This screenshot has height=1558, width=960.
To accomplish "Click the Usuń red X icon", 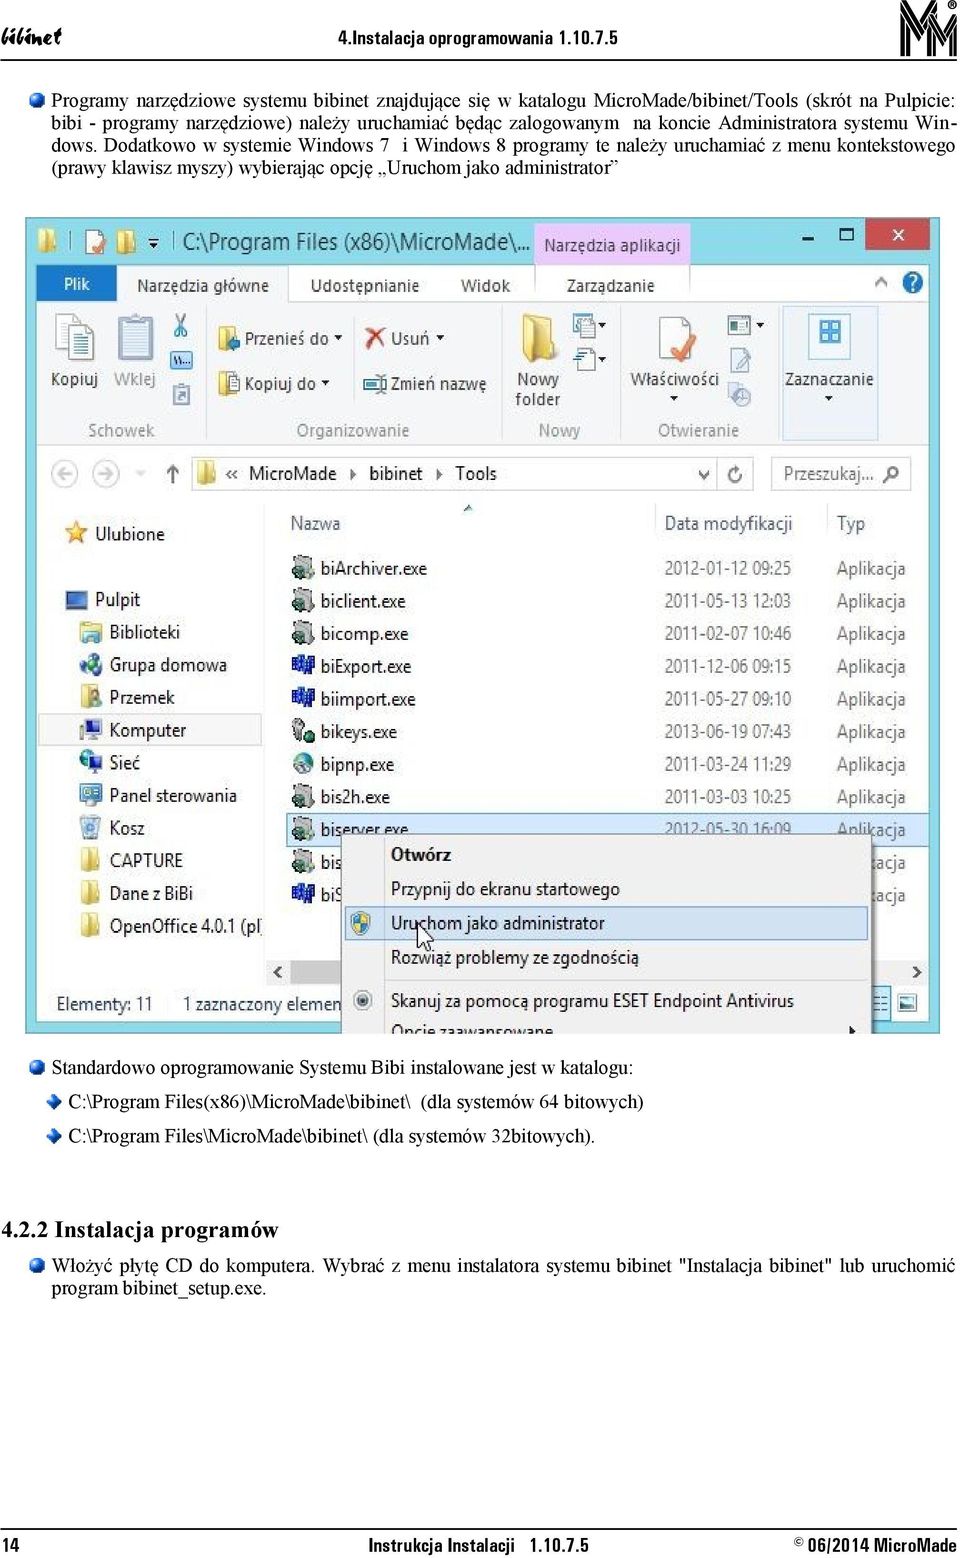I will 375,338.
